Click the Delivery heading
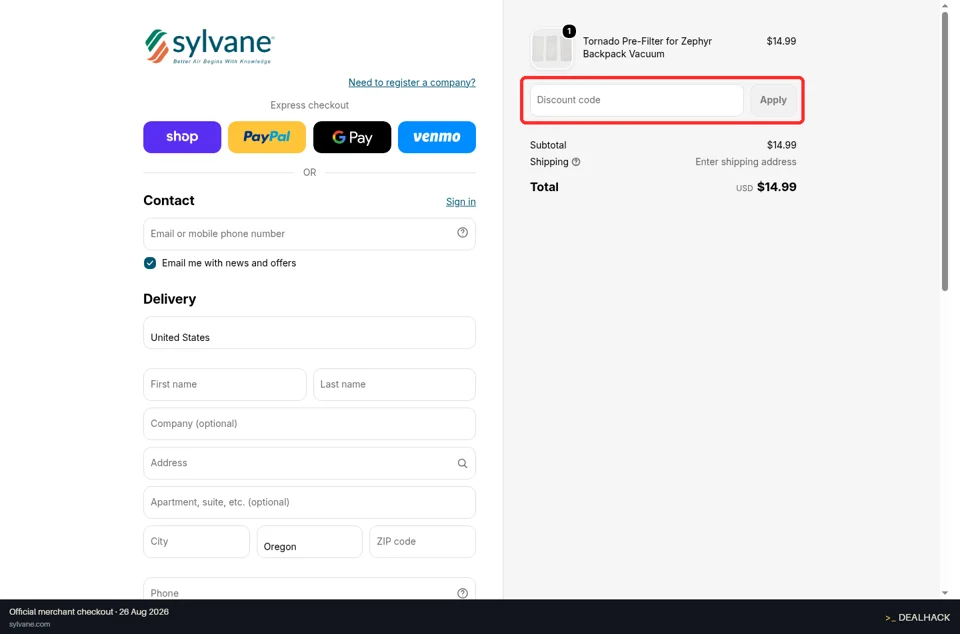This screenshot has width=960, height=634. tap(170, 299)
